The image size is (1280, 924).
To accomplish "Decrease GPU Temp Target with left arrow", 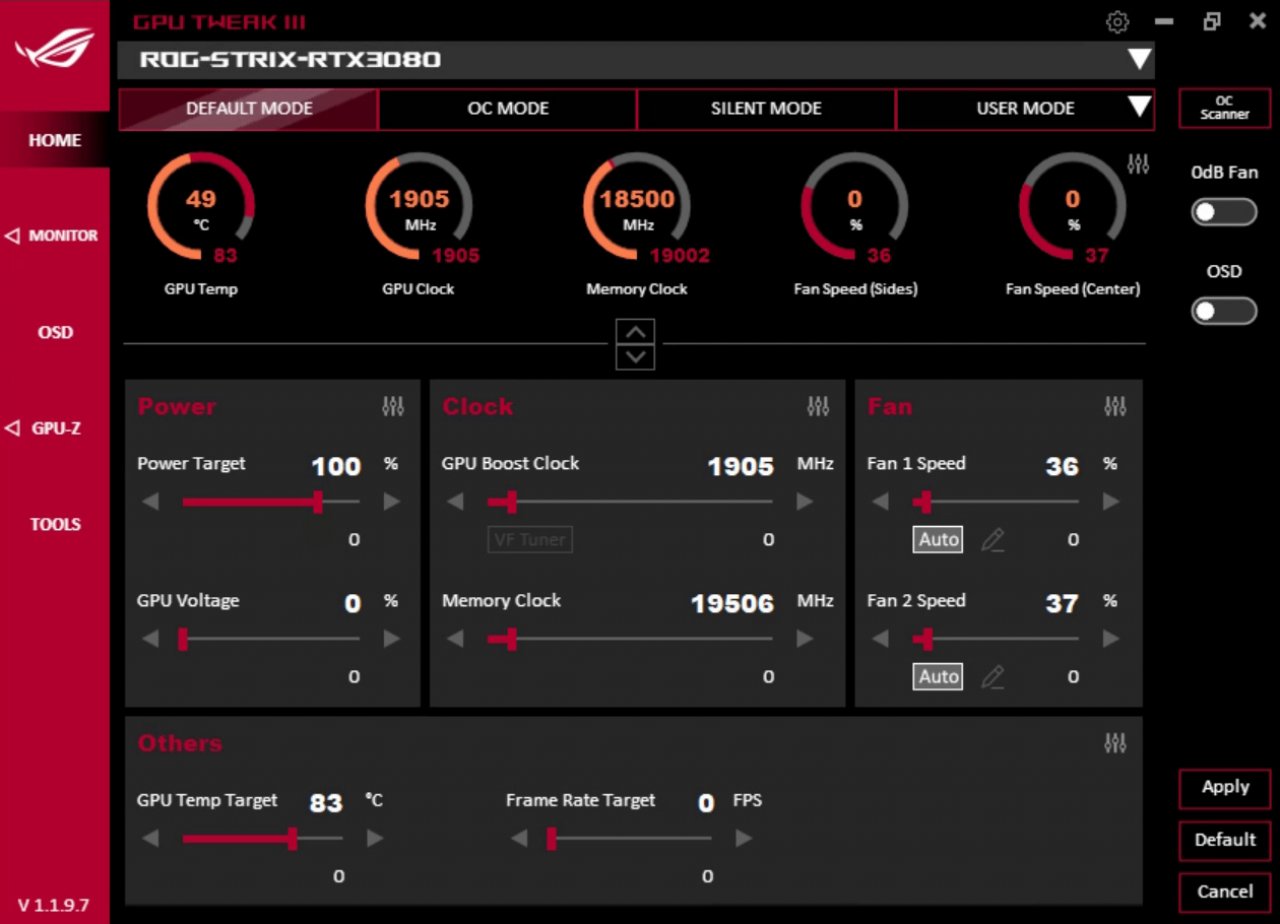I will (151, 838).
